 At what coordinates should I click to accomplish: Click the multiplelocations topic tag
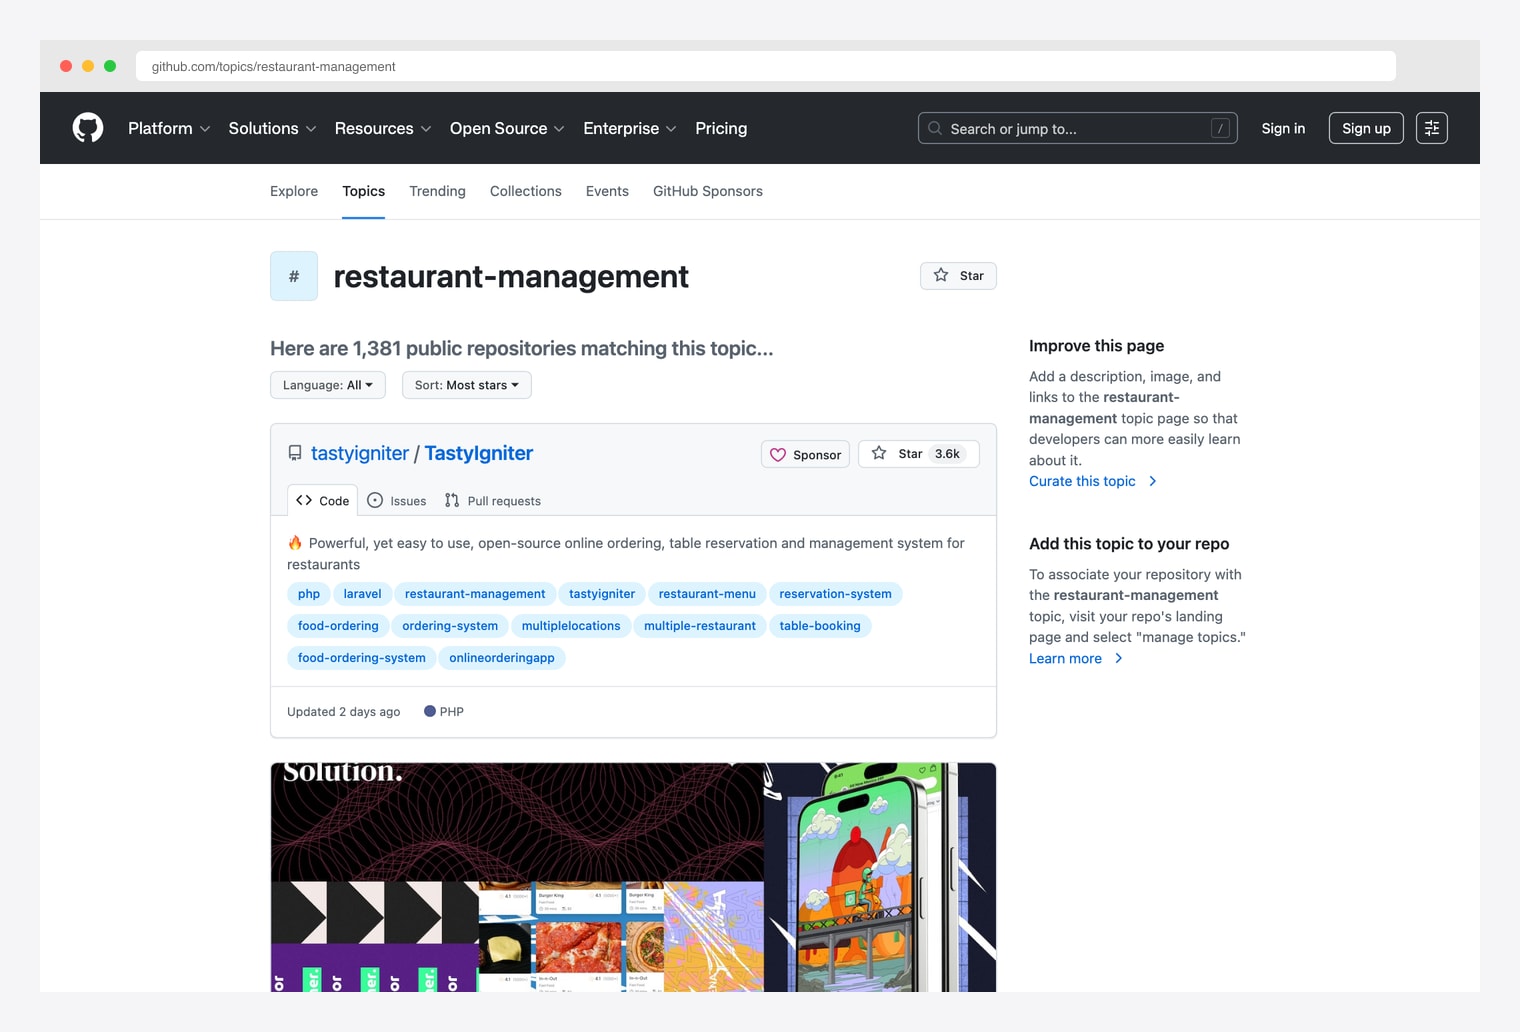tap(571, 626)
